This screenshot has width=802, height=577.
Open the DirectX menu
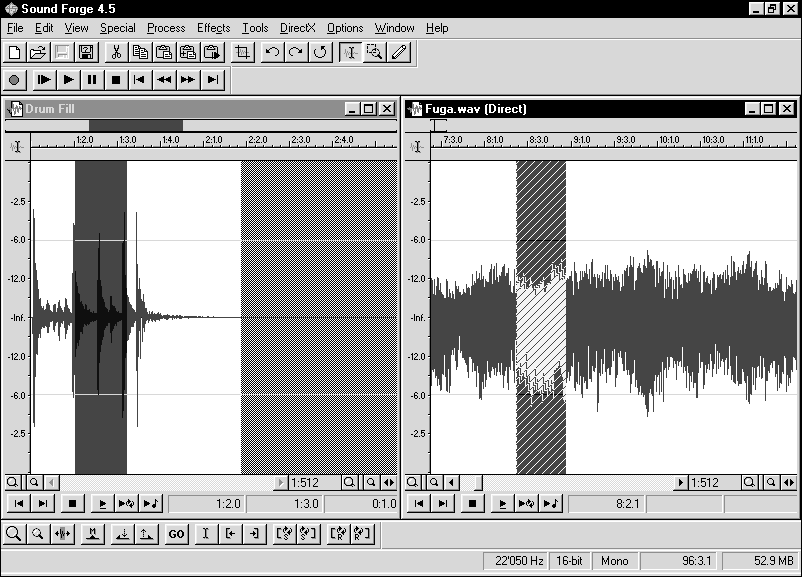297,28
